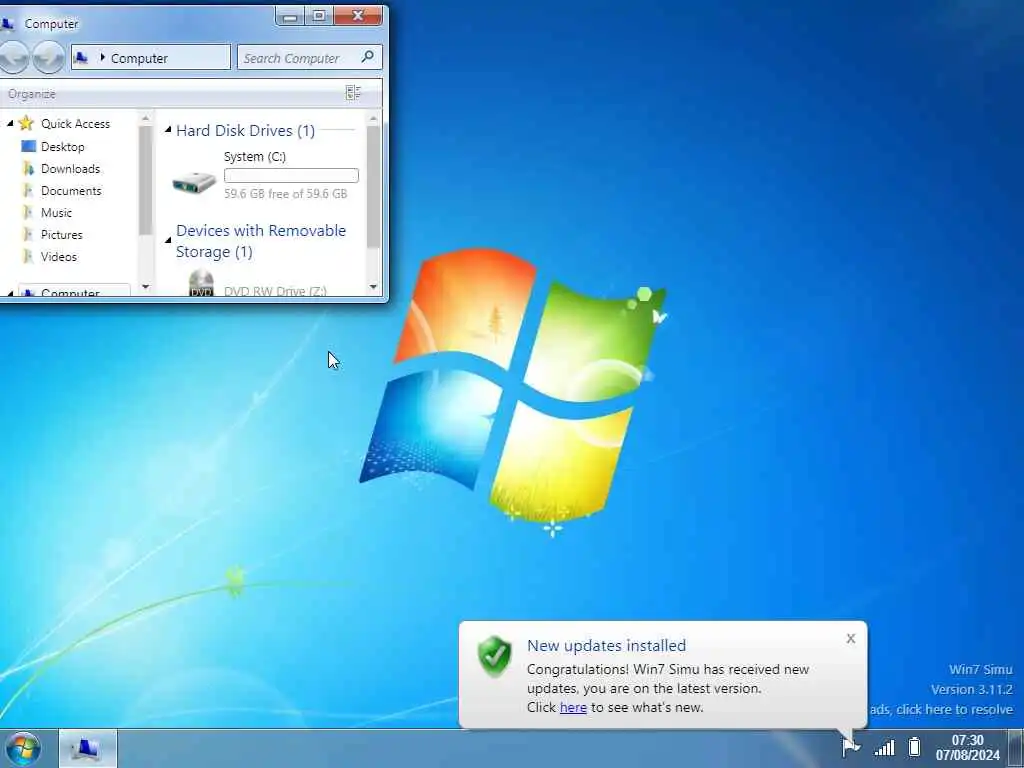1024x768 pixels.
Task: Click navigation pane scrollbar down arrow
Action: (145, 287)
